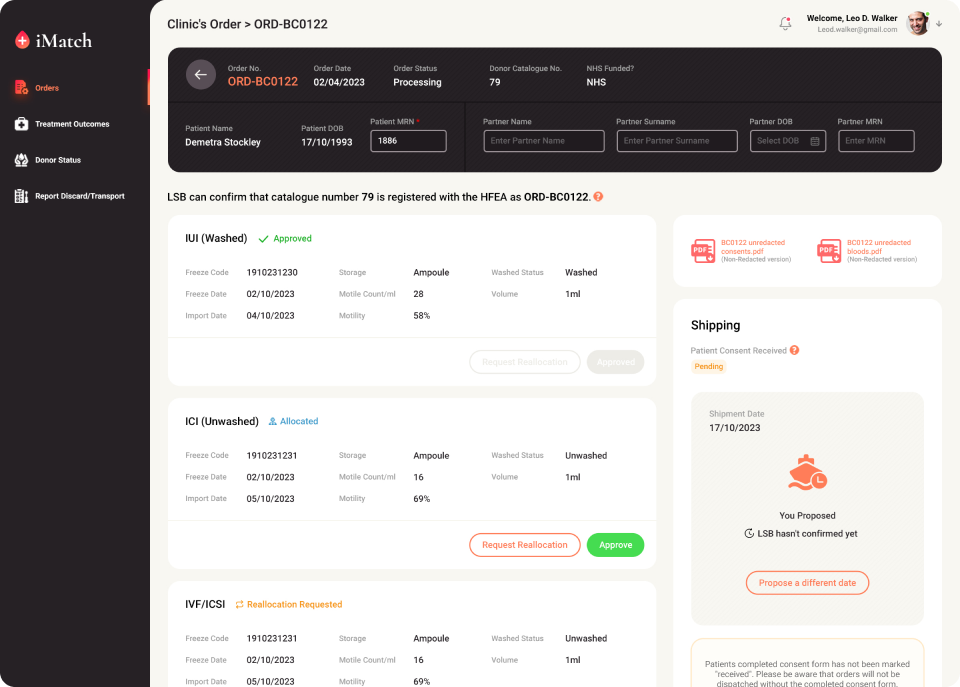Viewport: 960px width, 687px height.
Task: Click the iMatch logo icon
Action: tap(22, 40)
